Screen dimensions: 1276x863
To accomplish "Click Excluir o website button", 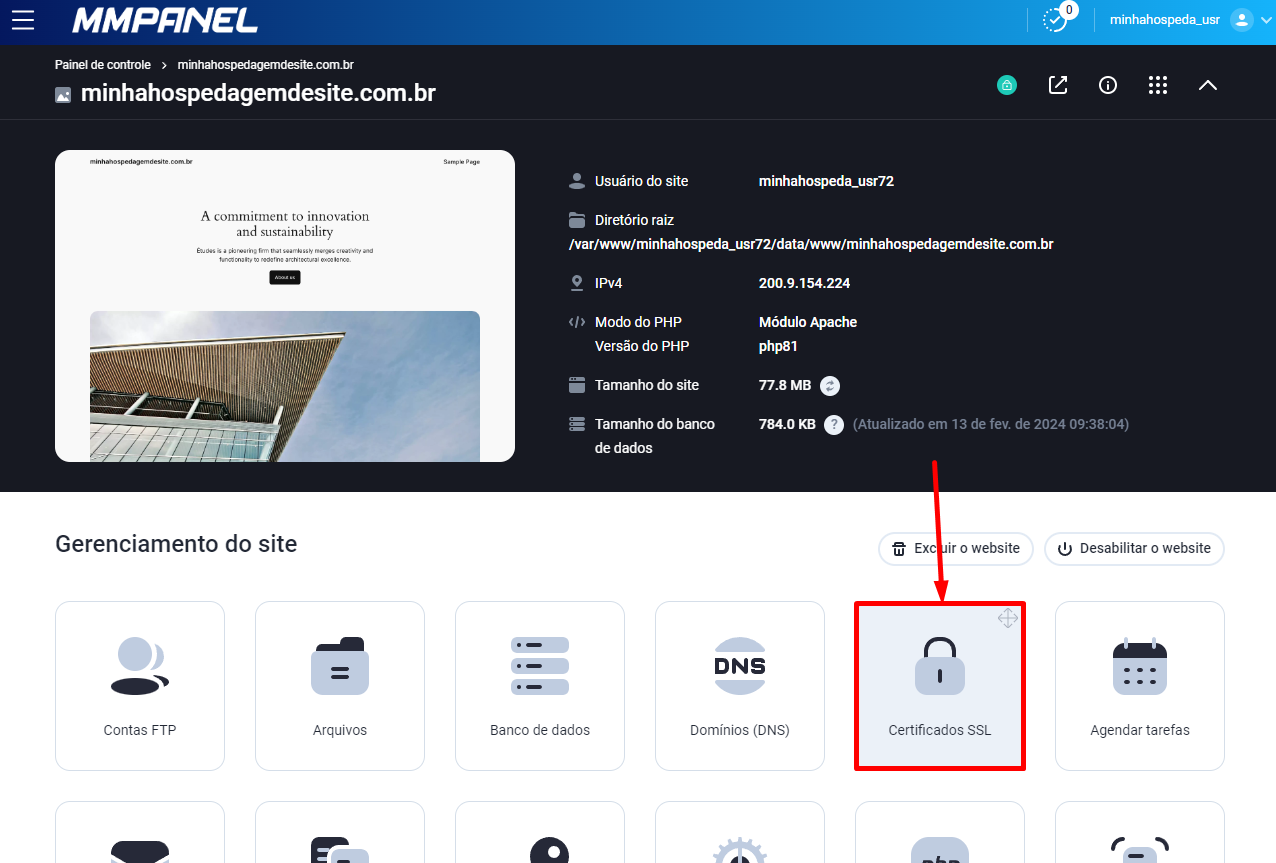I will 956,548.
